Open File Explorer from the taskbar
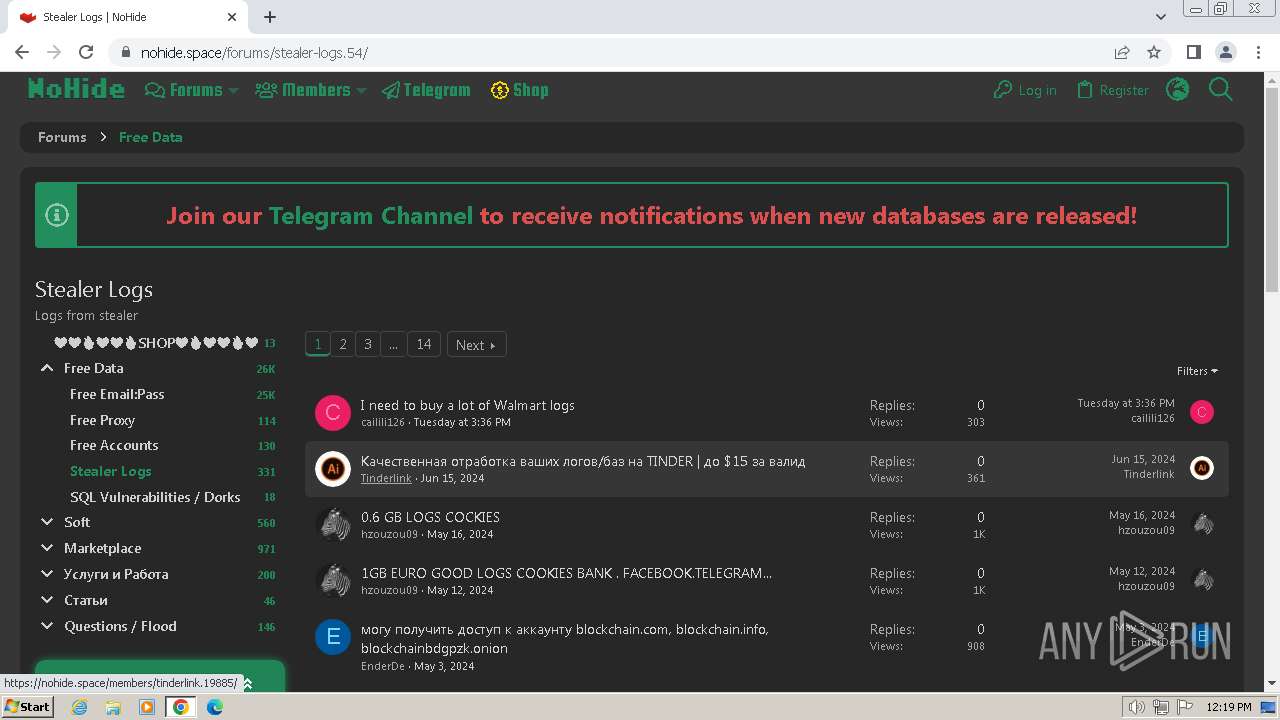1280x720 pixels. click(x=113, y=707)
